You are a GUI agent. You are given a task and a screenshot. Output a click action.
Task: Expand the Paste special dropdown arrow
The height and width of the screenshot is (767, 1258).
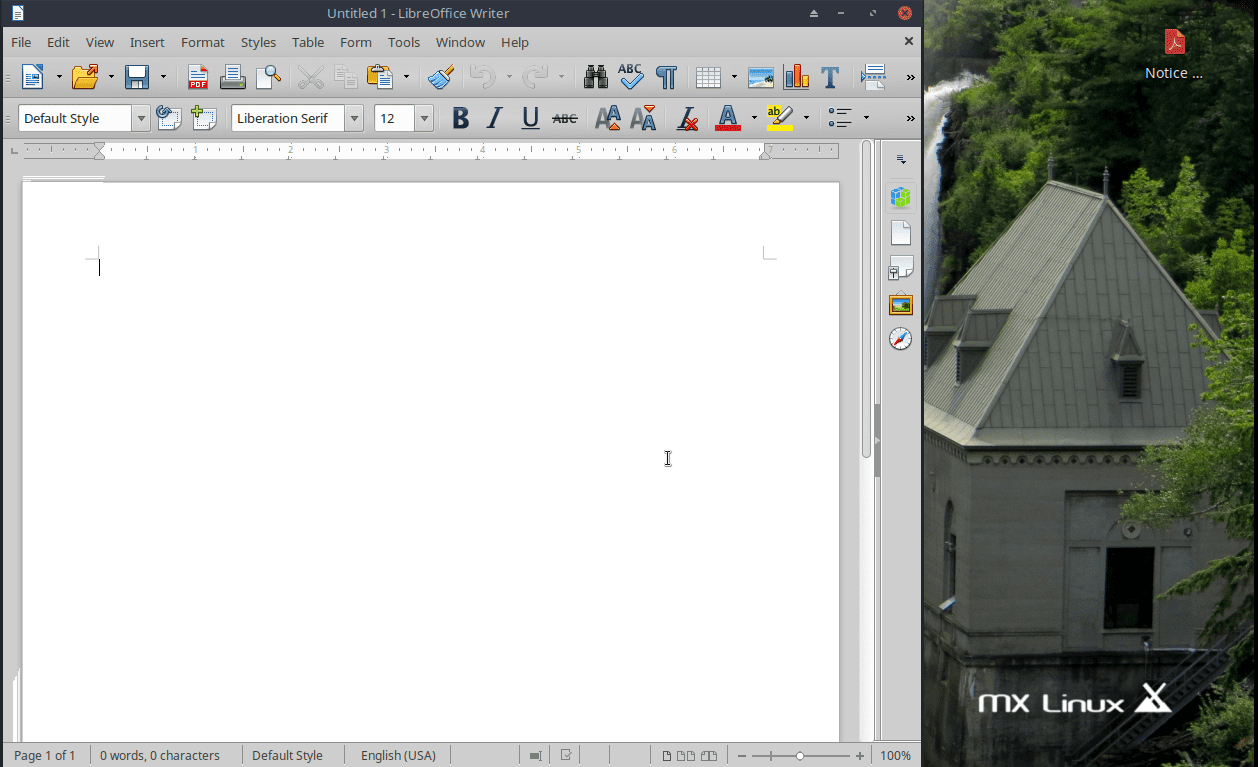(406, 77)
